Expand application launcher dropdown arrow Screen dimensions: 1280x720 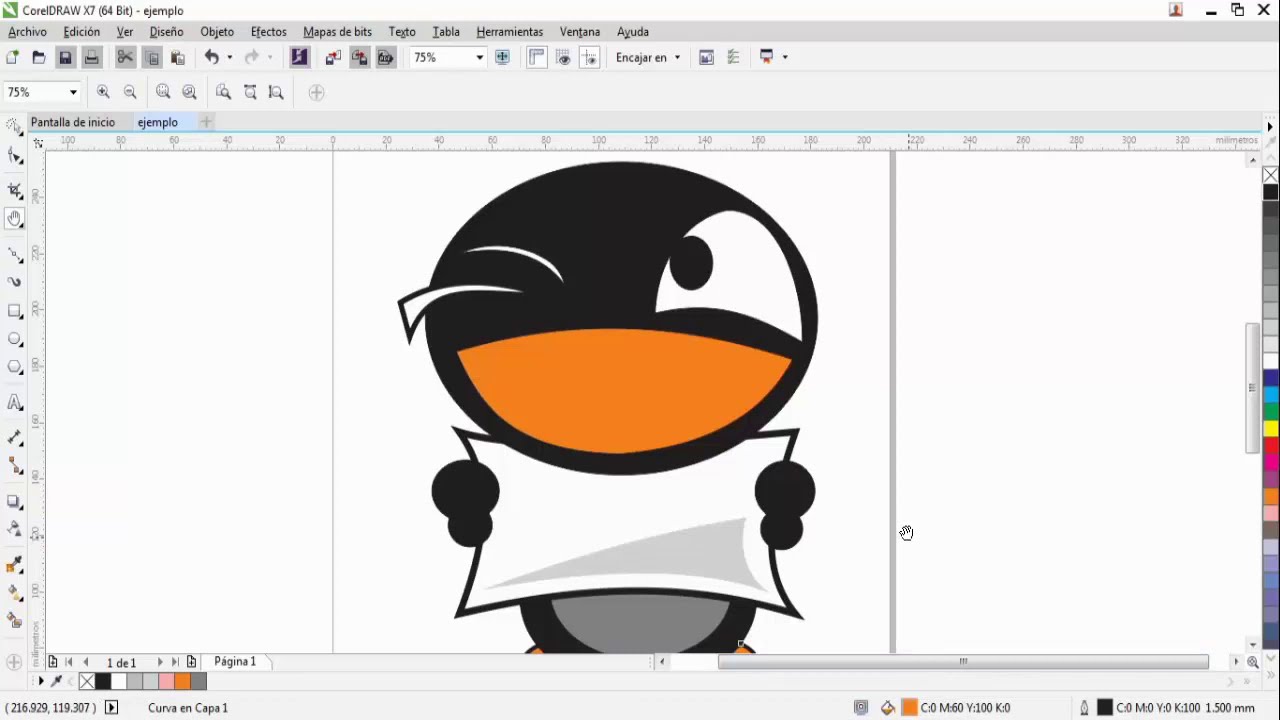point(785,57)
